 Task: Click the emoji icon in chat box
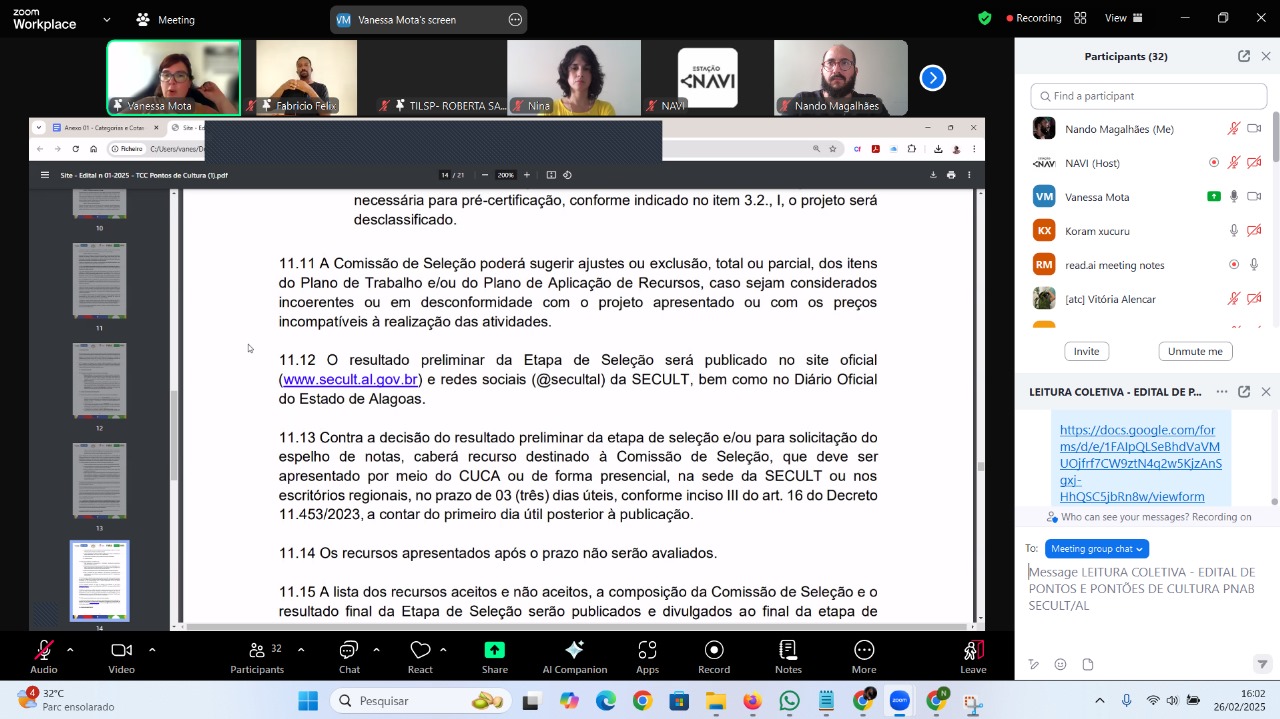pyautogui.click(x=1061, y=665)
